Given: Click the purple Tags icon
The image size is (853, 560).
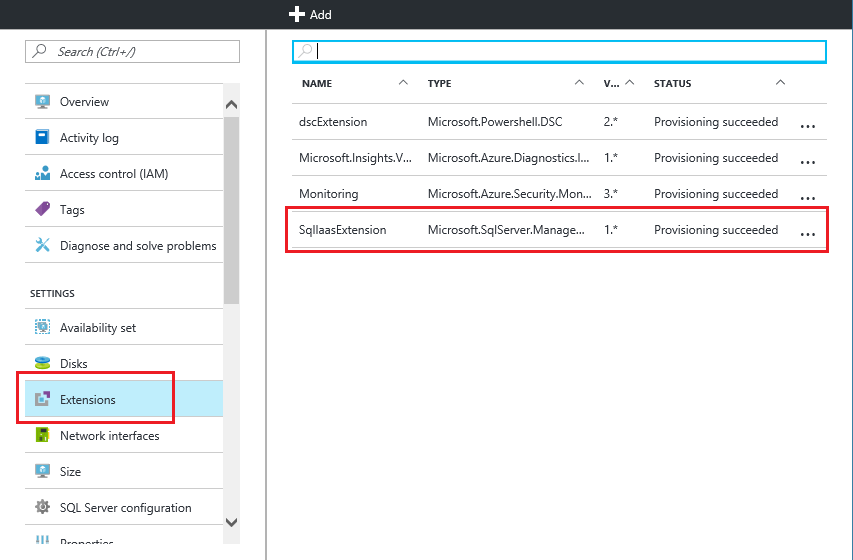Looking at the screenshot, I should 42,209.
